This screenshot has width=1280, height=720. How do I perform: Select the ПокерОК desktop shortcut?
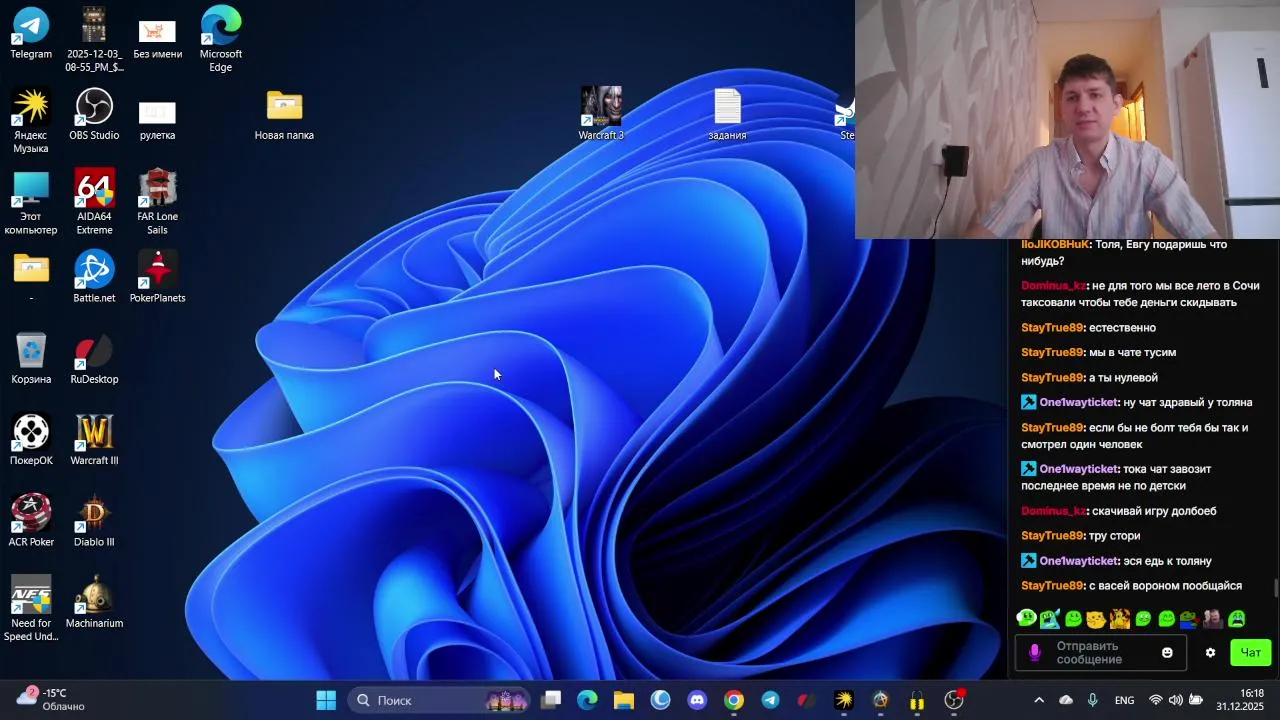[31, 440]
